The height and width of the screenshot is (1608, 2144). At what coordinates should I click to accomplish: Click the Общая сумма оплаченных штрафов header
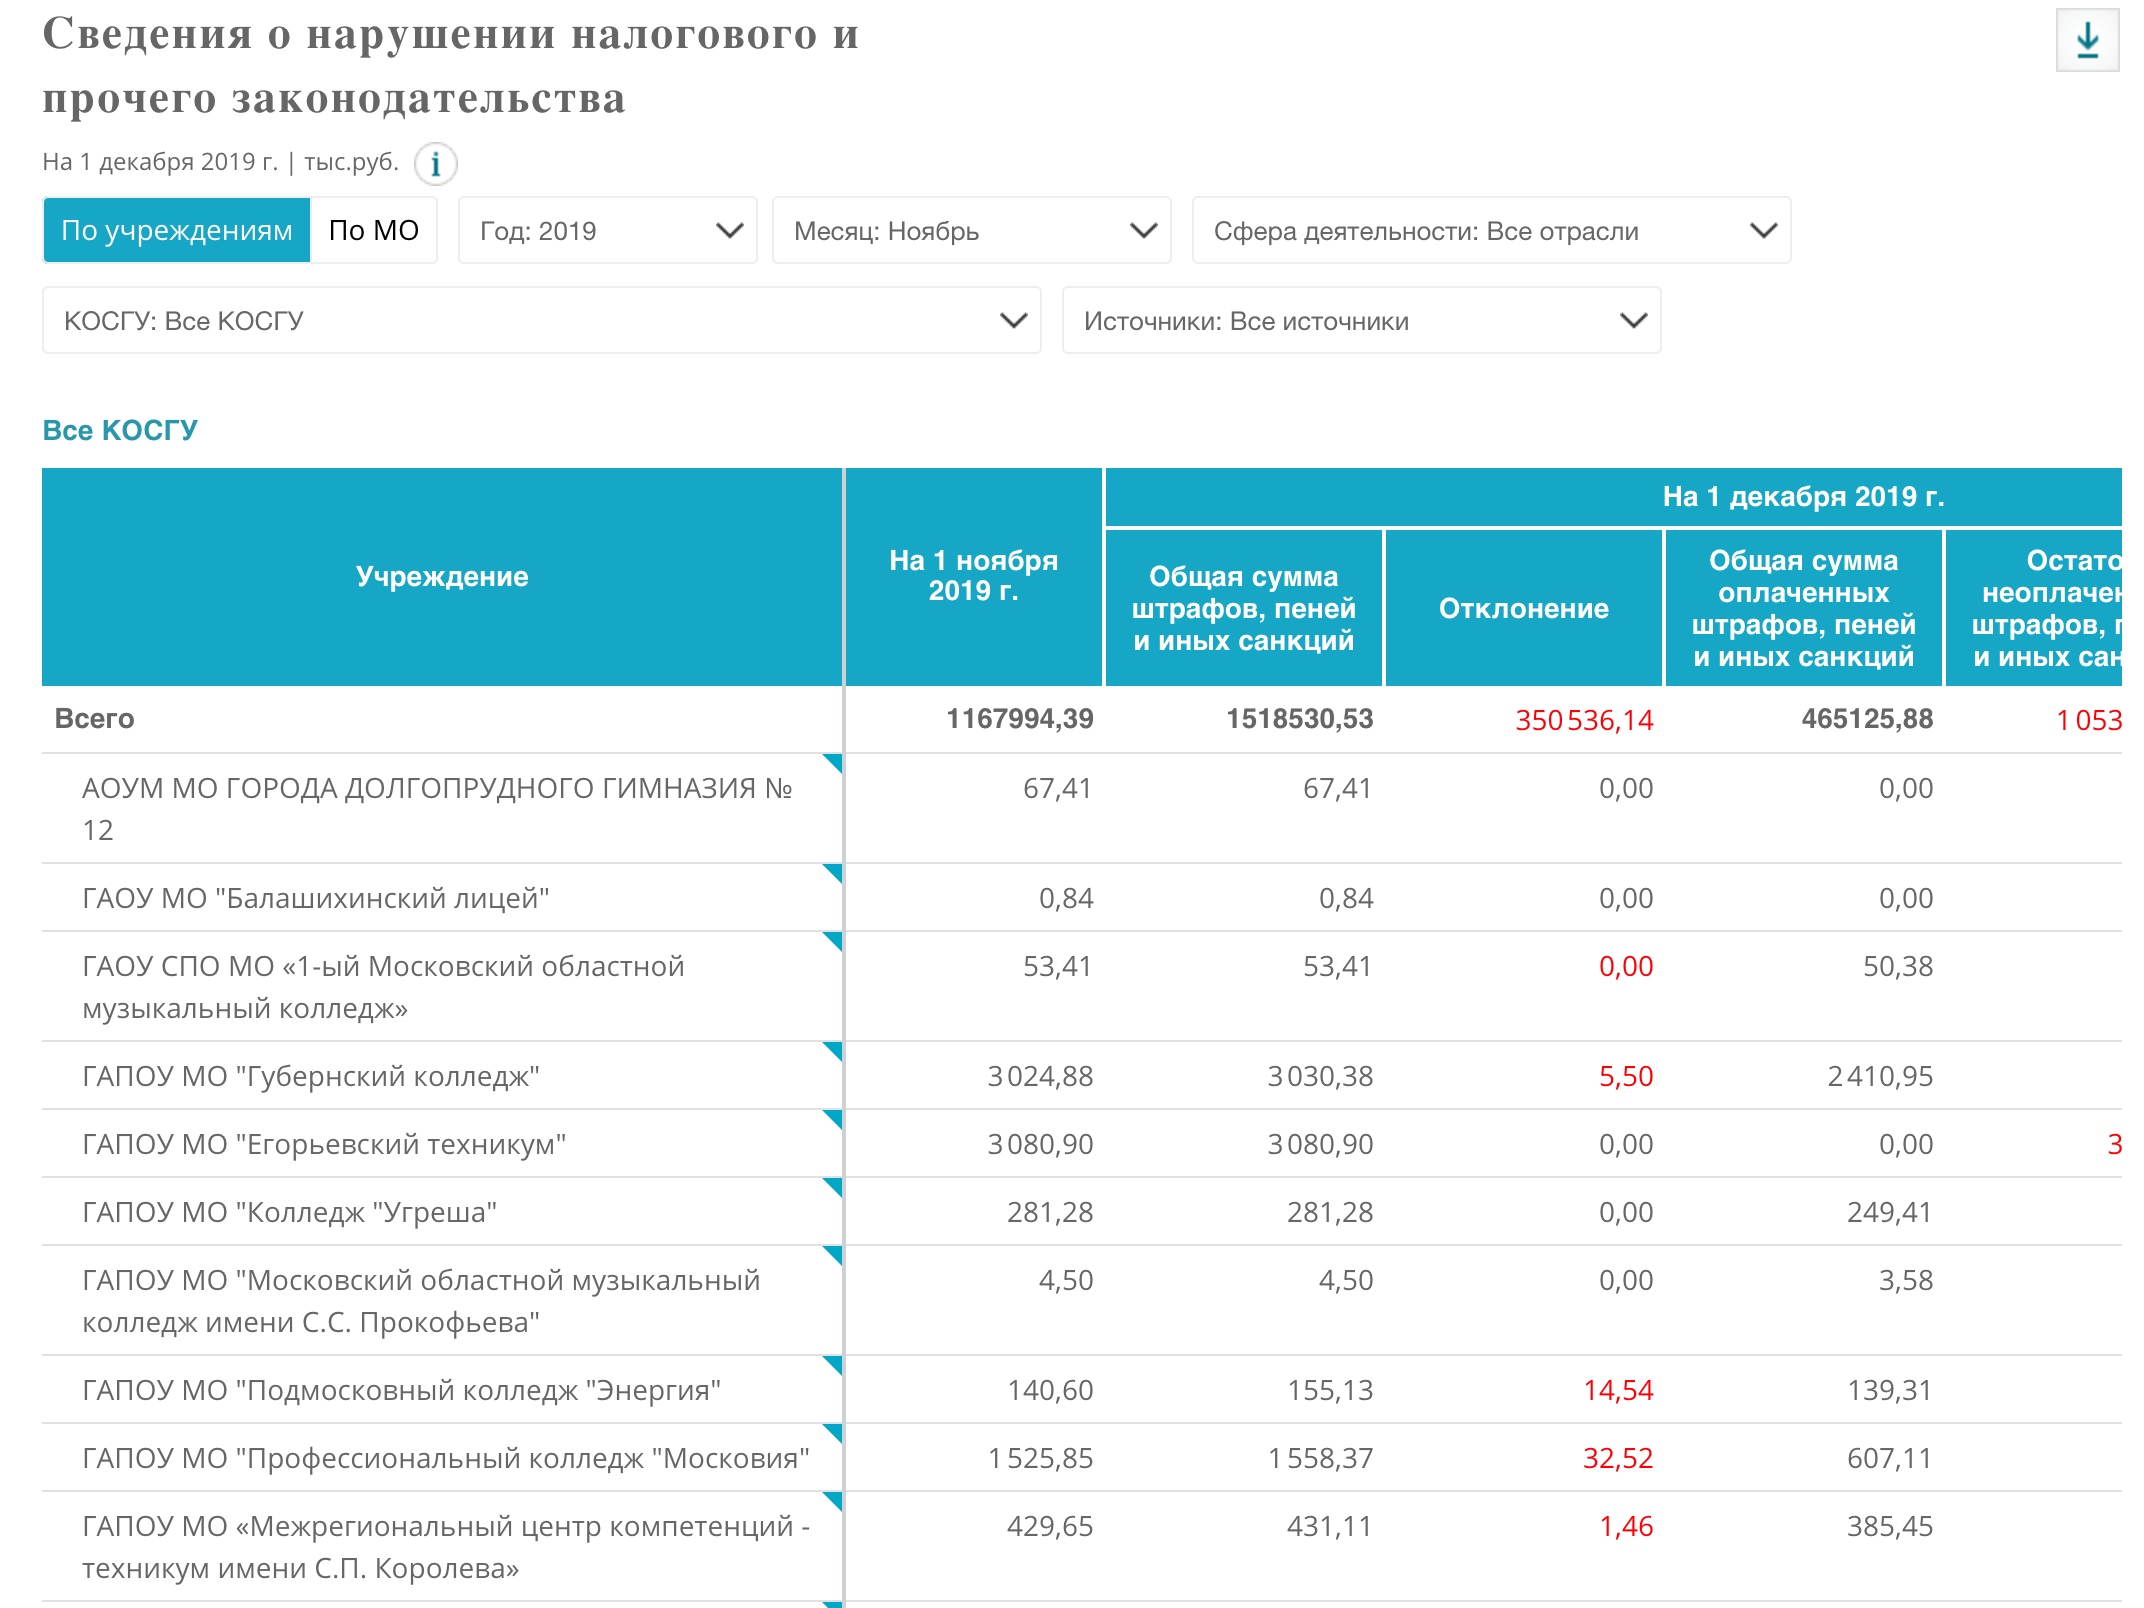point(1804,608)
